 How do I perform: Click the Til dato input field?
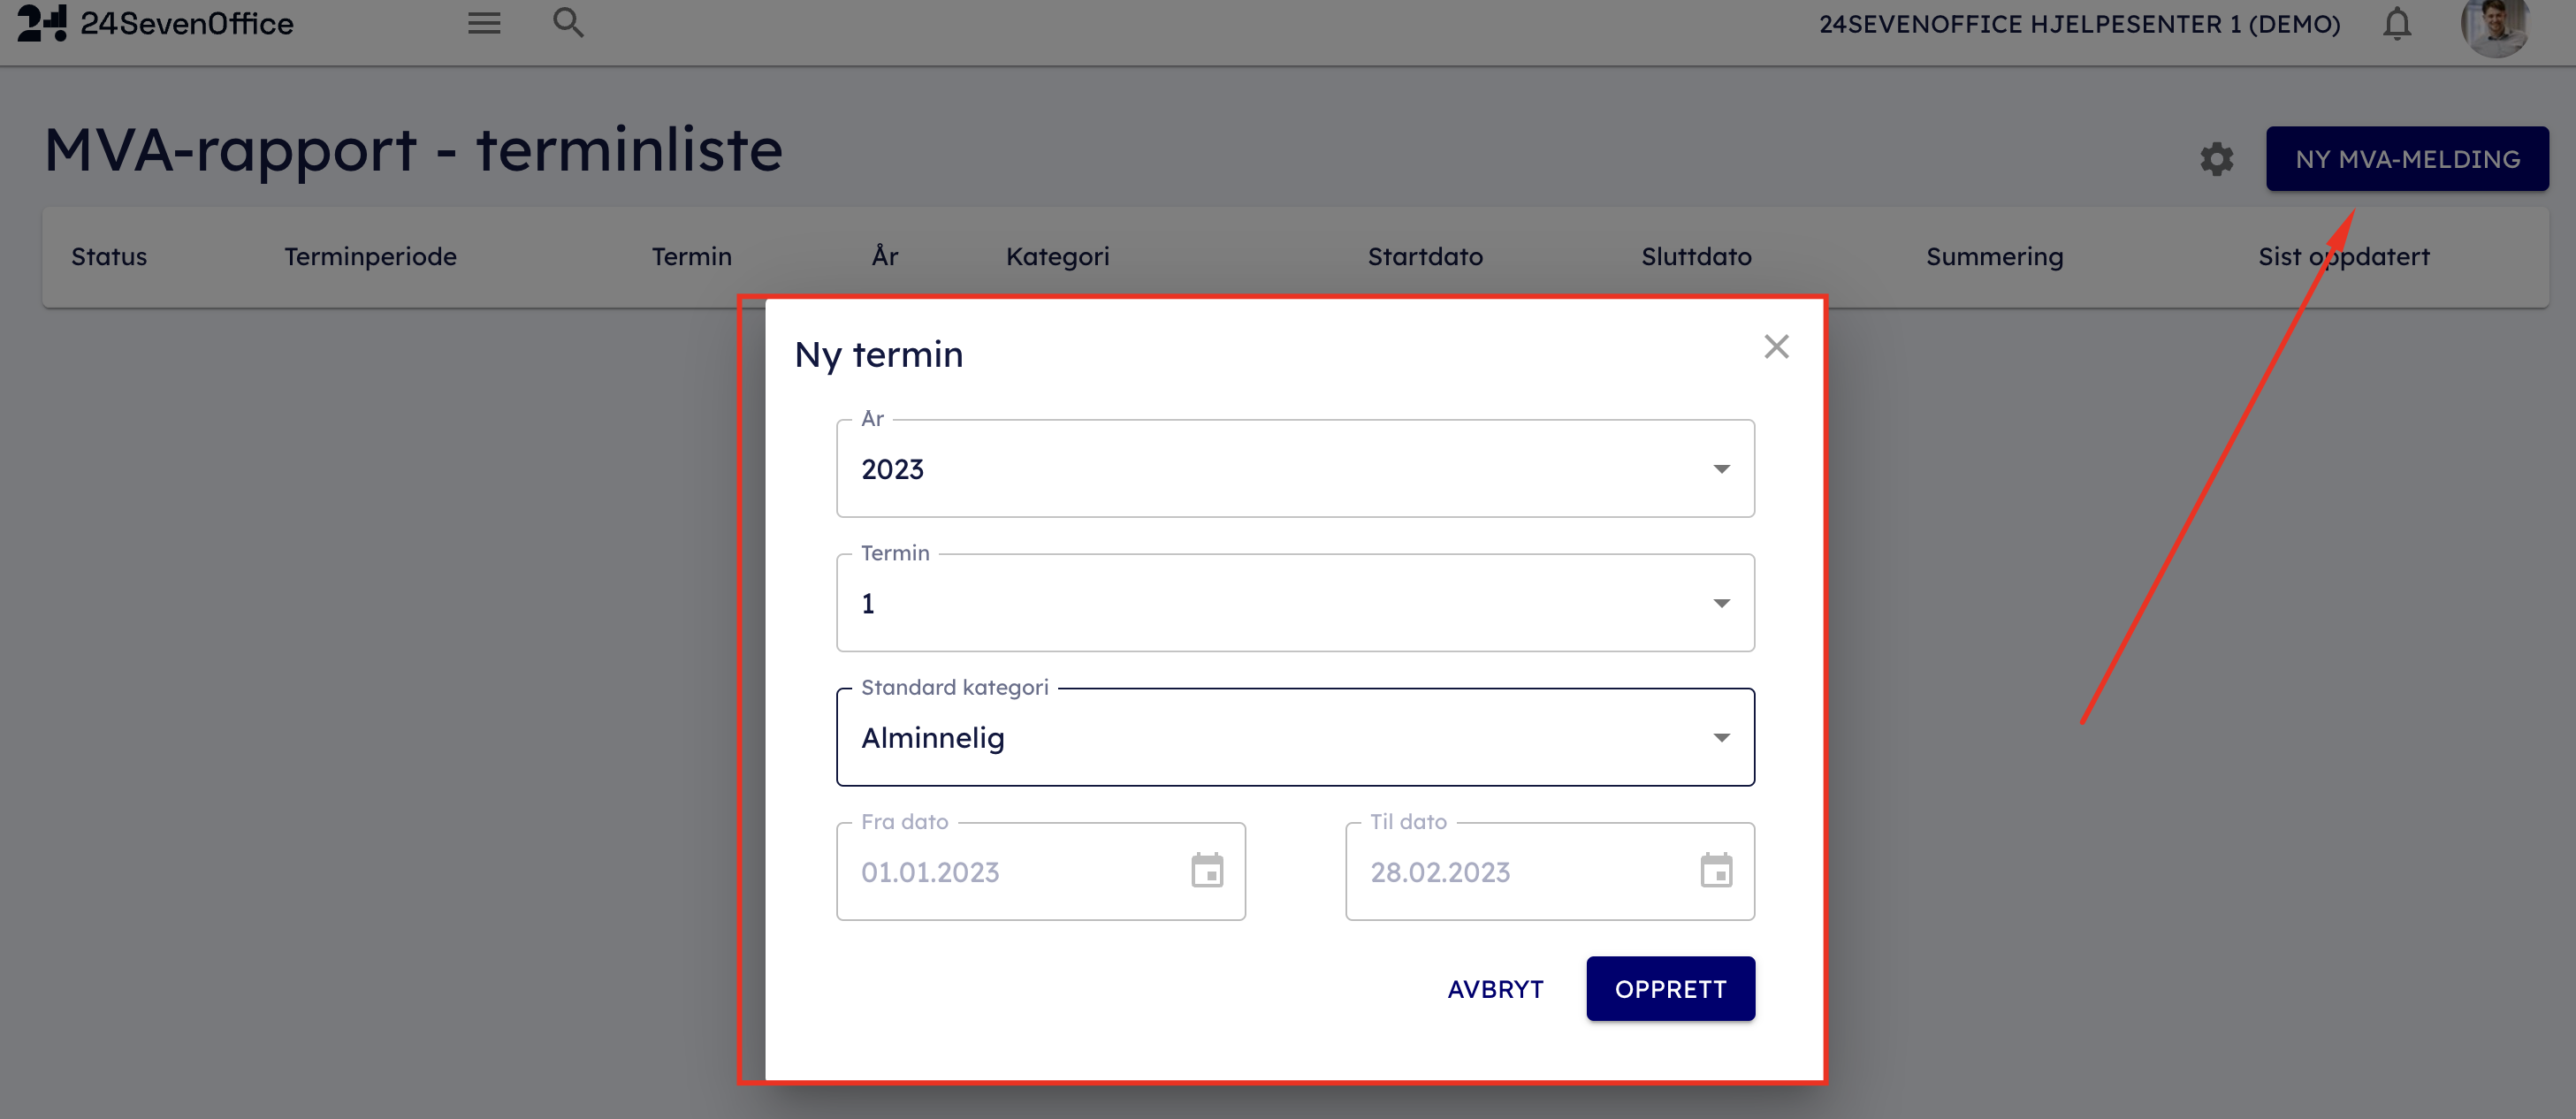click(x=1520, y=872)
